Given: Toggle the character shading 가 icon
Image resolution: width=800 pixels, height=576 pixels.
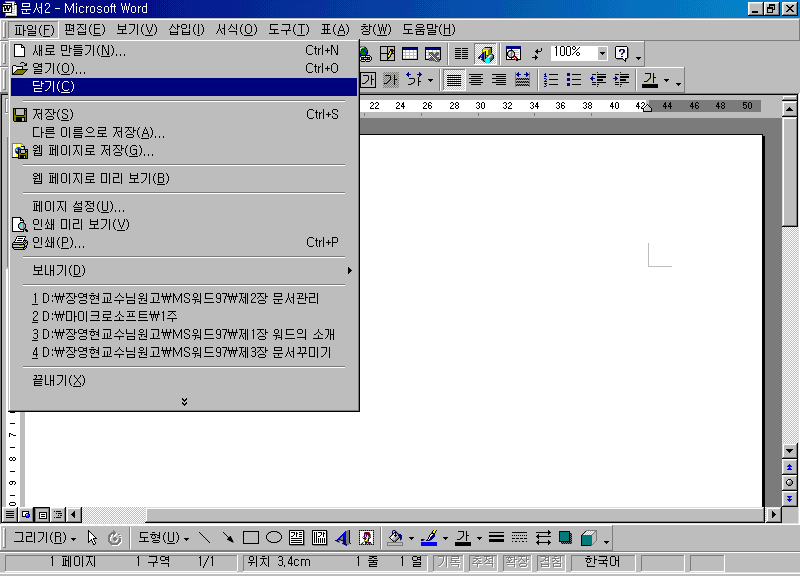Looking at the screenshot, I should coord(390,80).
